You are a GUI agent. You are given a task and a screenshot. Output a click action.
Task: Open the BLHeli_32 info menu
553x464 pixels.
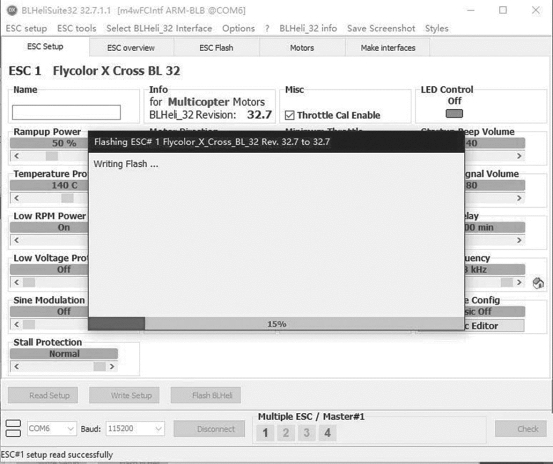(x=308, y=29)
